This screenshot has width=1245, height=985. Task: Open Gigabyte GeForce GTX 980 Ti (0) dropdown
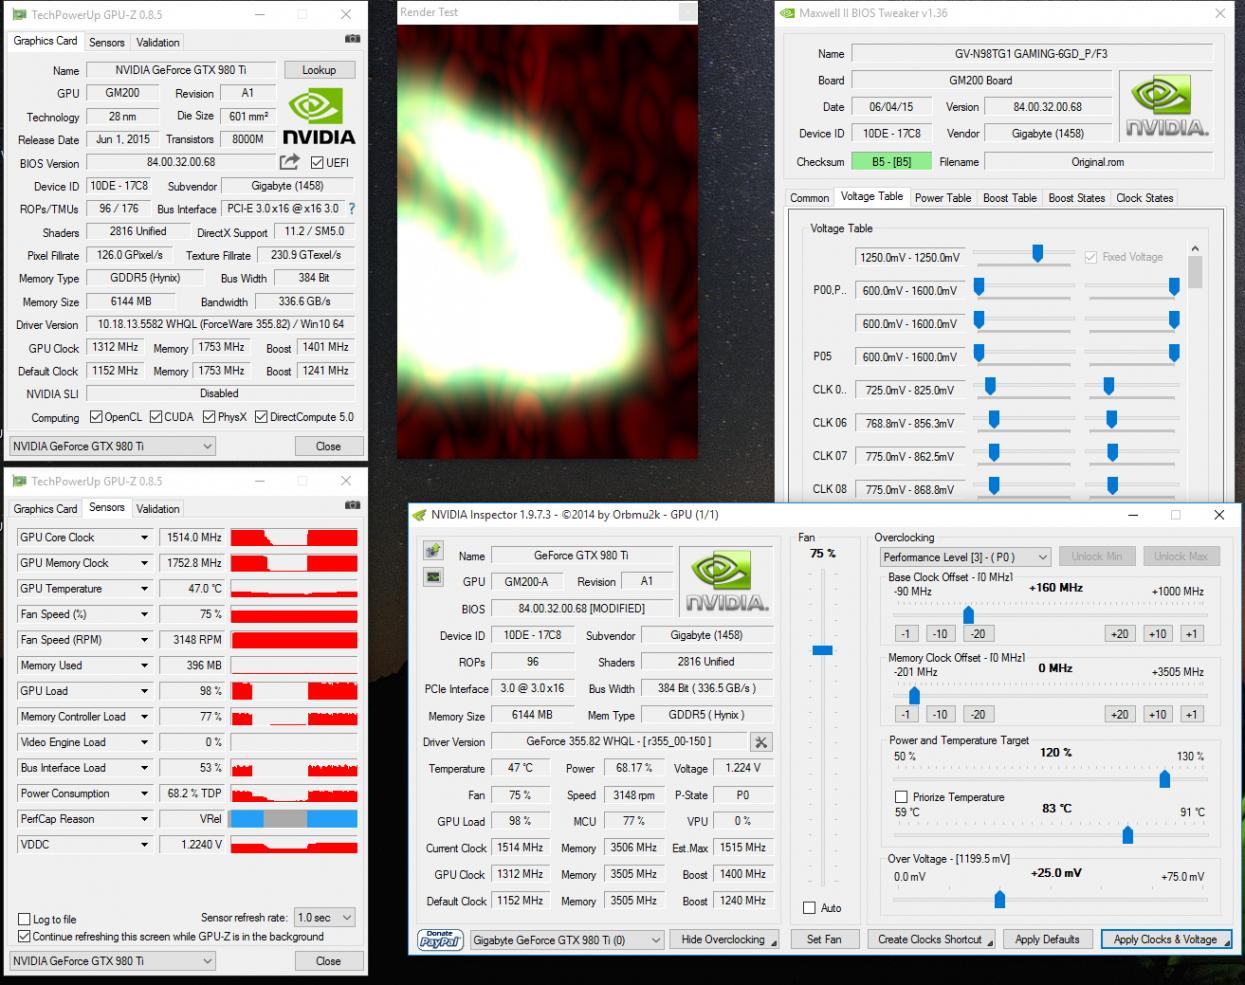click(x=567, y=940)
